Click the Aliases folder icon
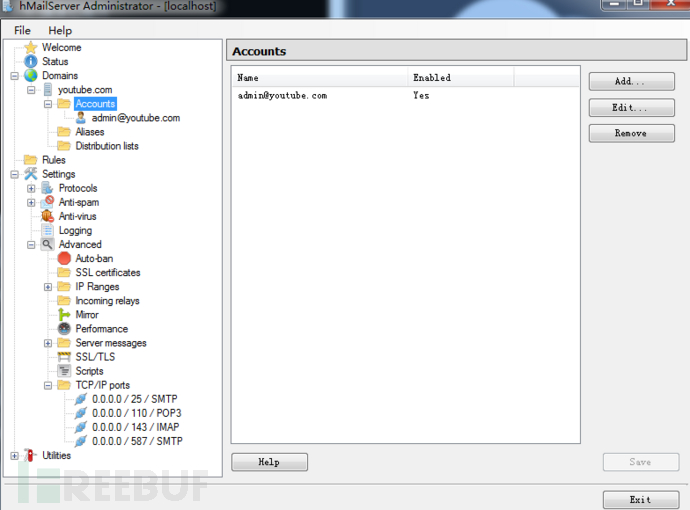 [x=64, y=132]
